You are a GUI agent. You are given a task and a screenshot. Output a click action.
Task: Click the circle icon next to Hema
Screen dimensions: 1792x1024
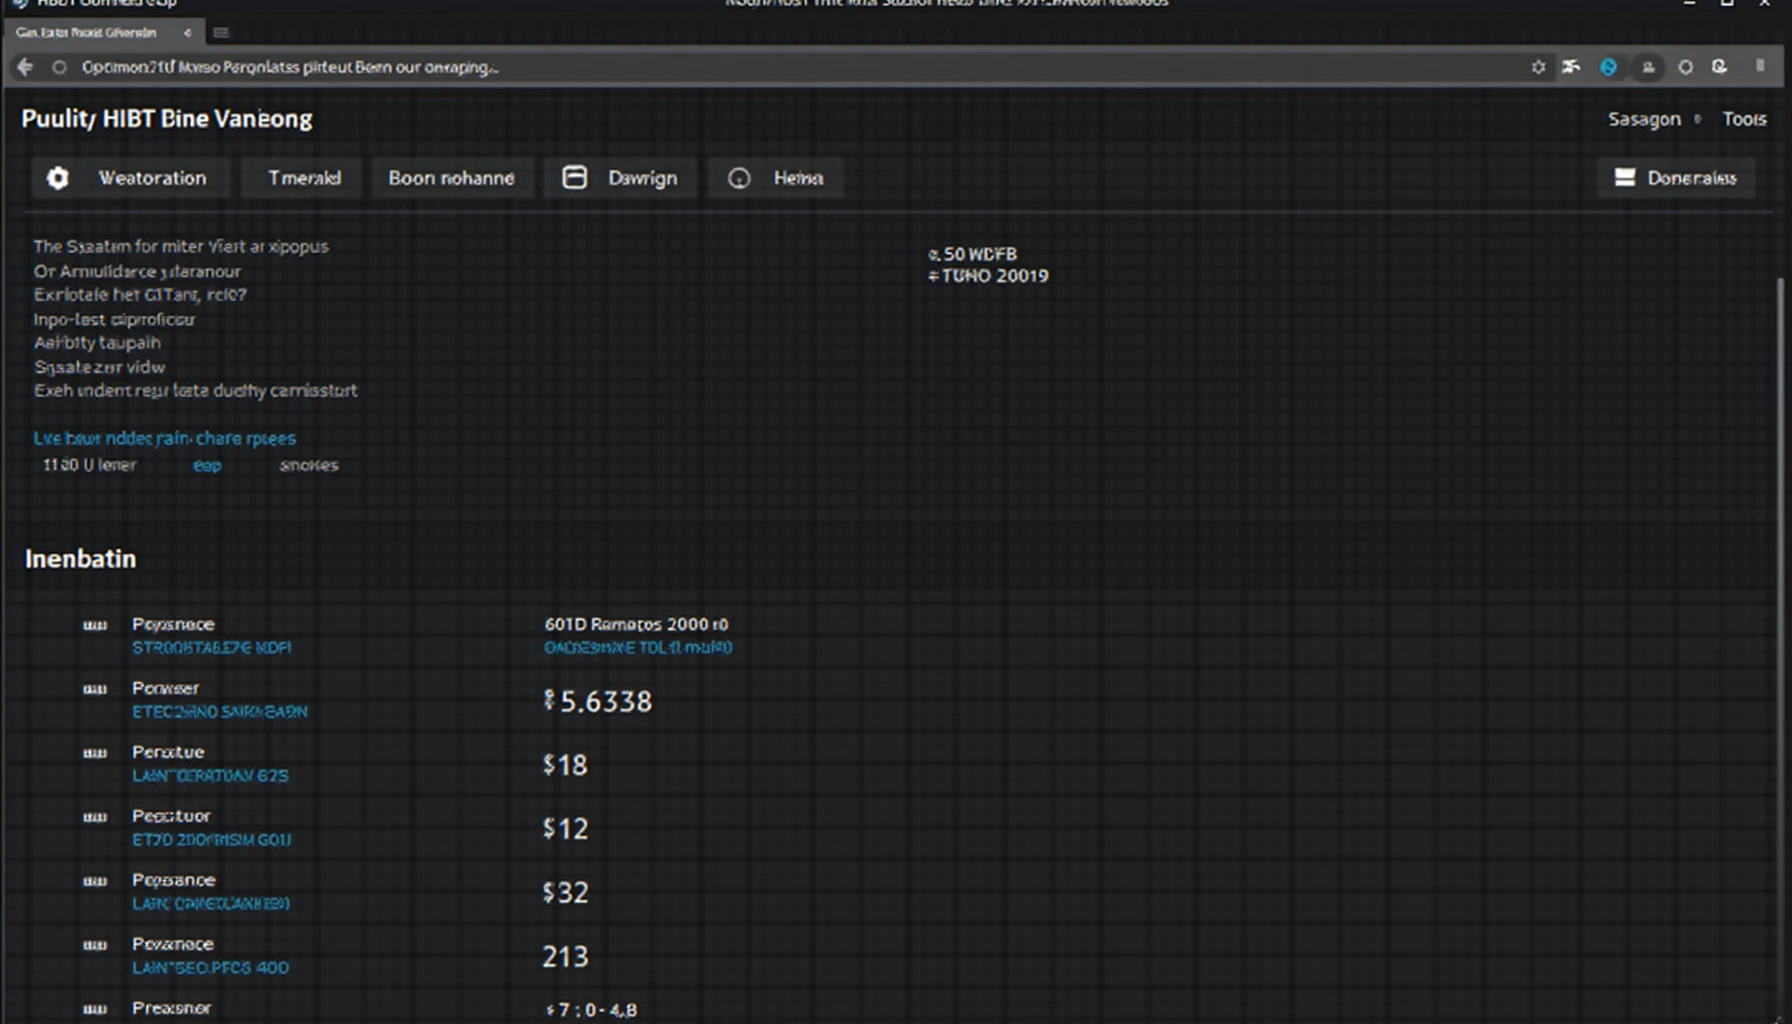point(739,178)
